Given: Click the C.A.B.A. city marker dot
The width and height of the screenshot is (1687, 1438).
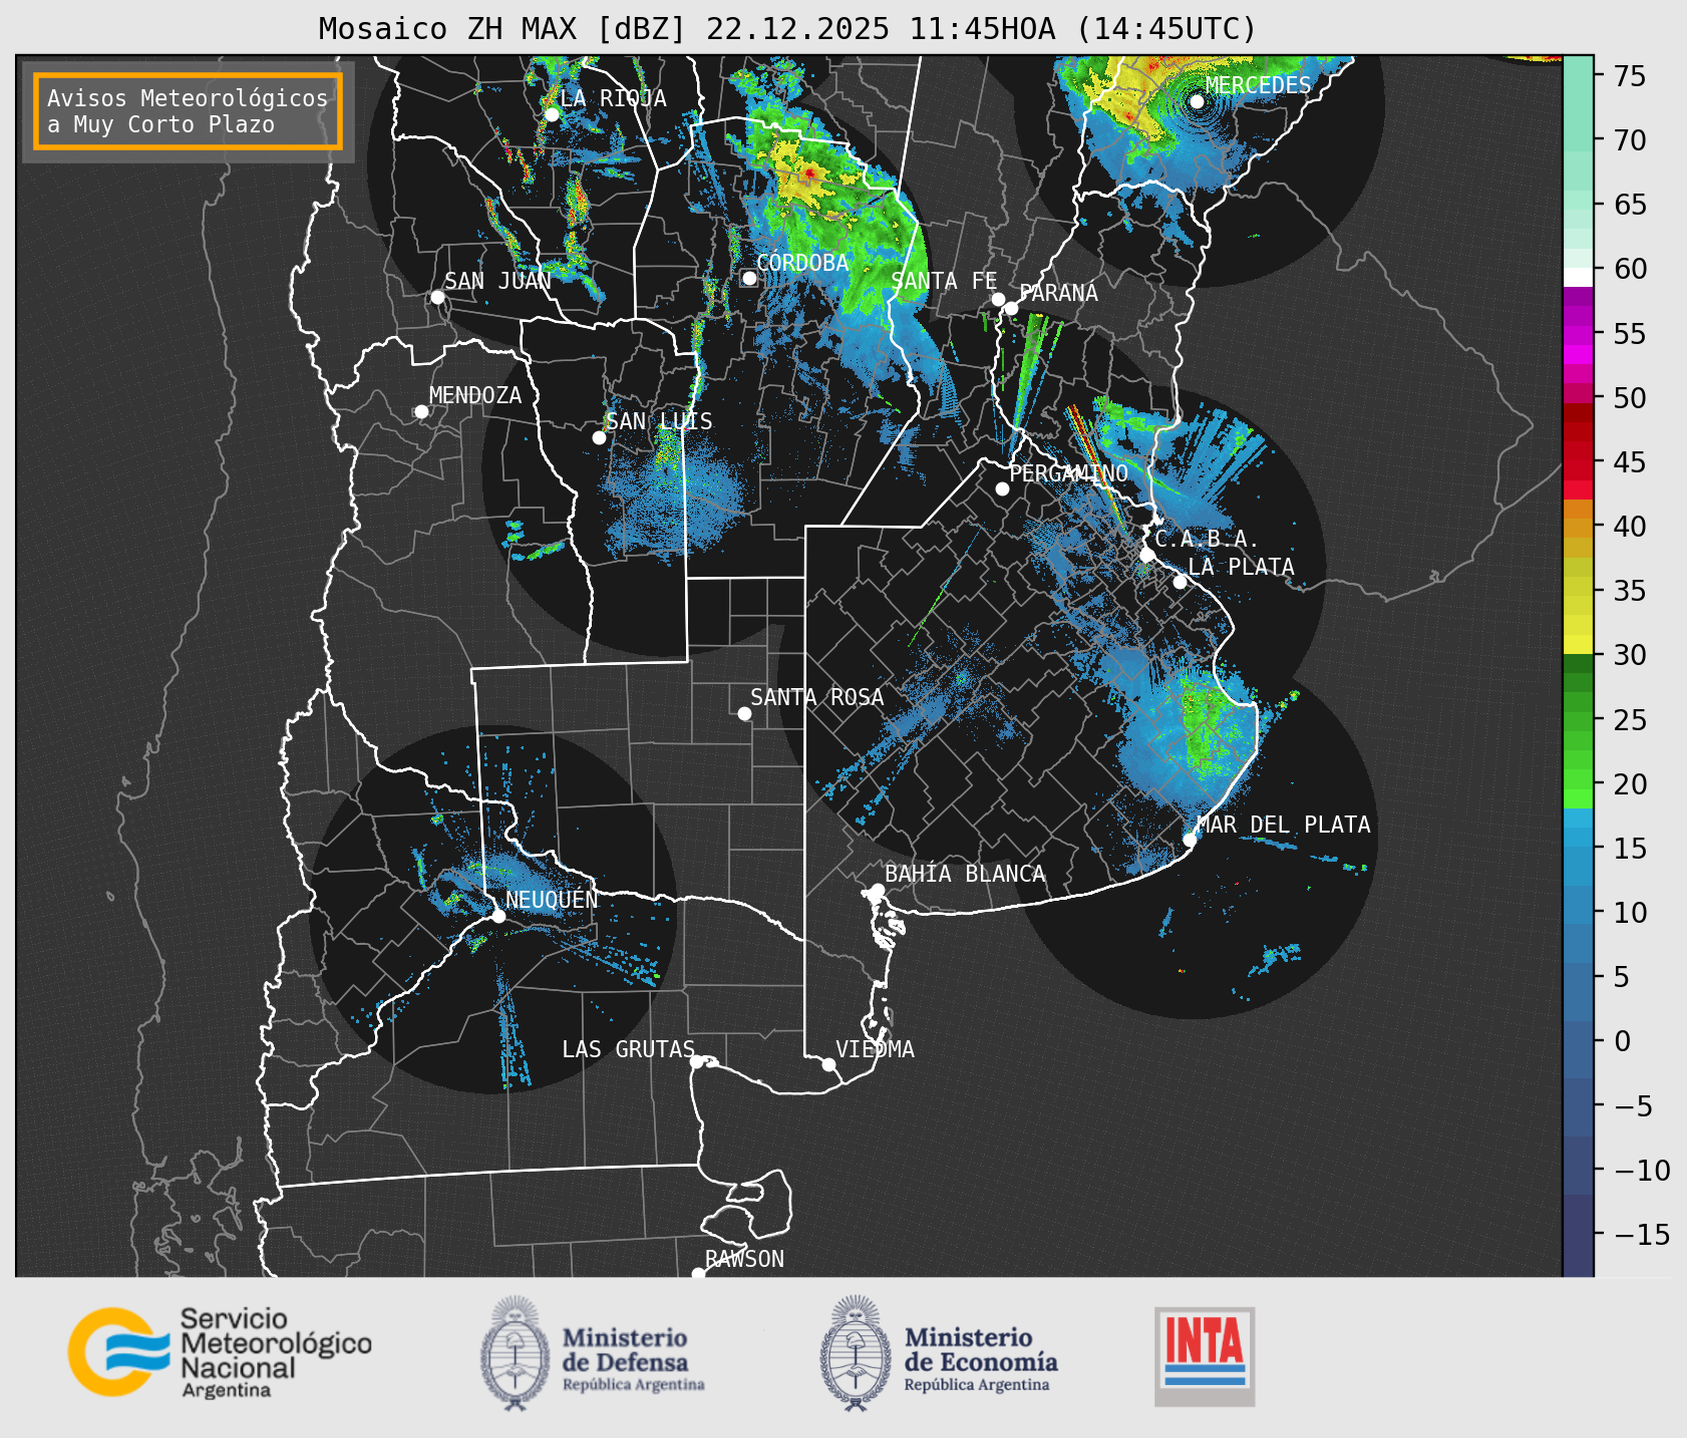Looking at the screenshot, I should (1148, 555).
